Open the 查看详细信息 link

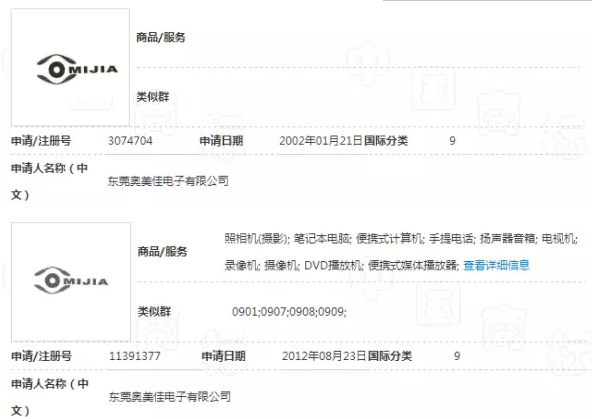pyautogui.click(x=496, y=265)
